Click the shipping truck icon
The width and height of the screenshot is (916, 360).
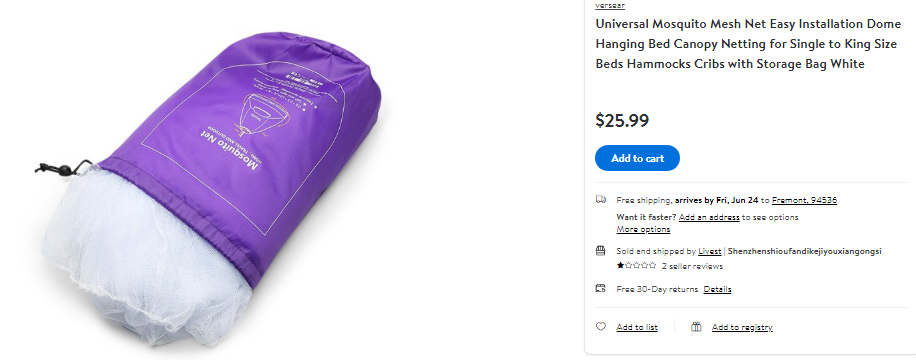click(601, 200)
